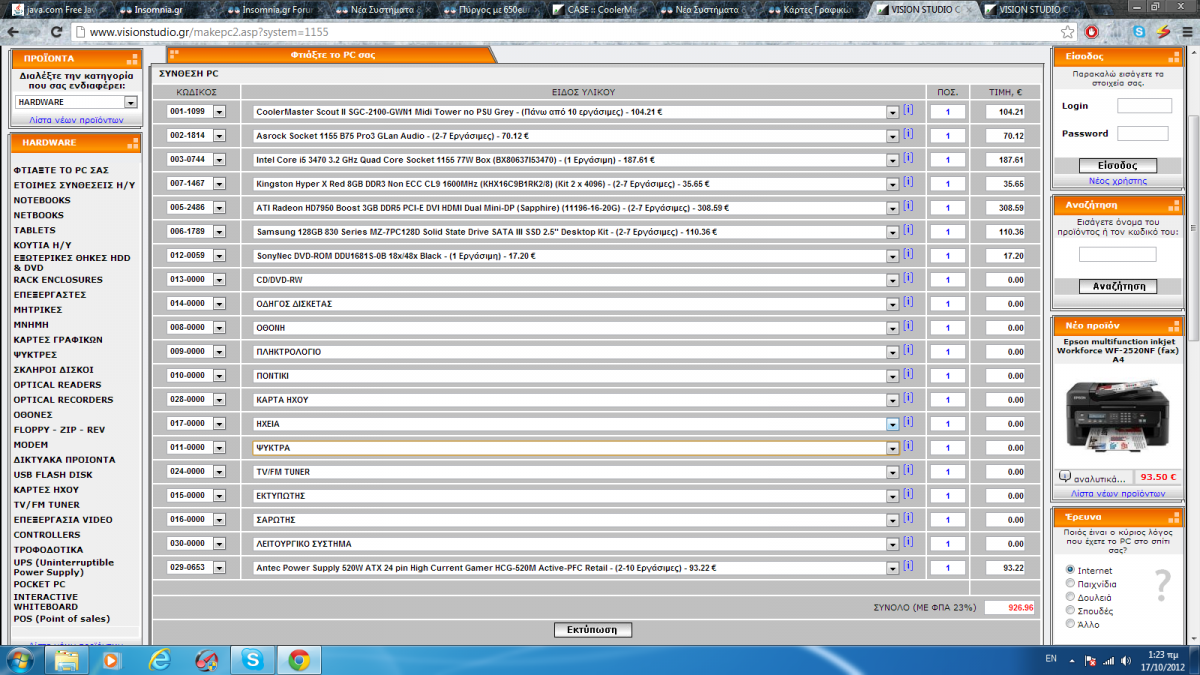This screenshot has height=675, width=1200.
Task: Click the Epson WF-2520NF printer image
Action: (x=1116, y=415)
